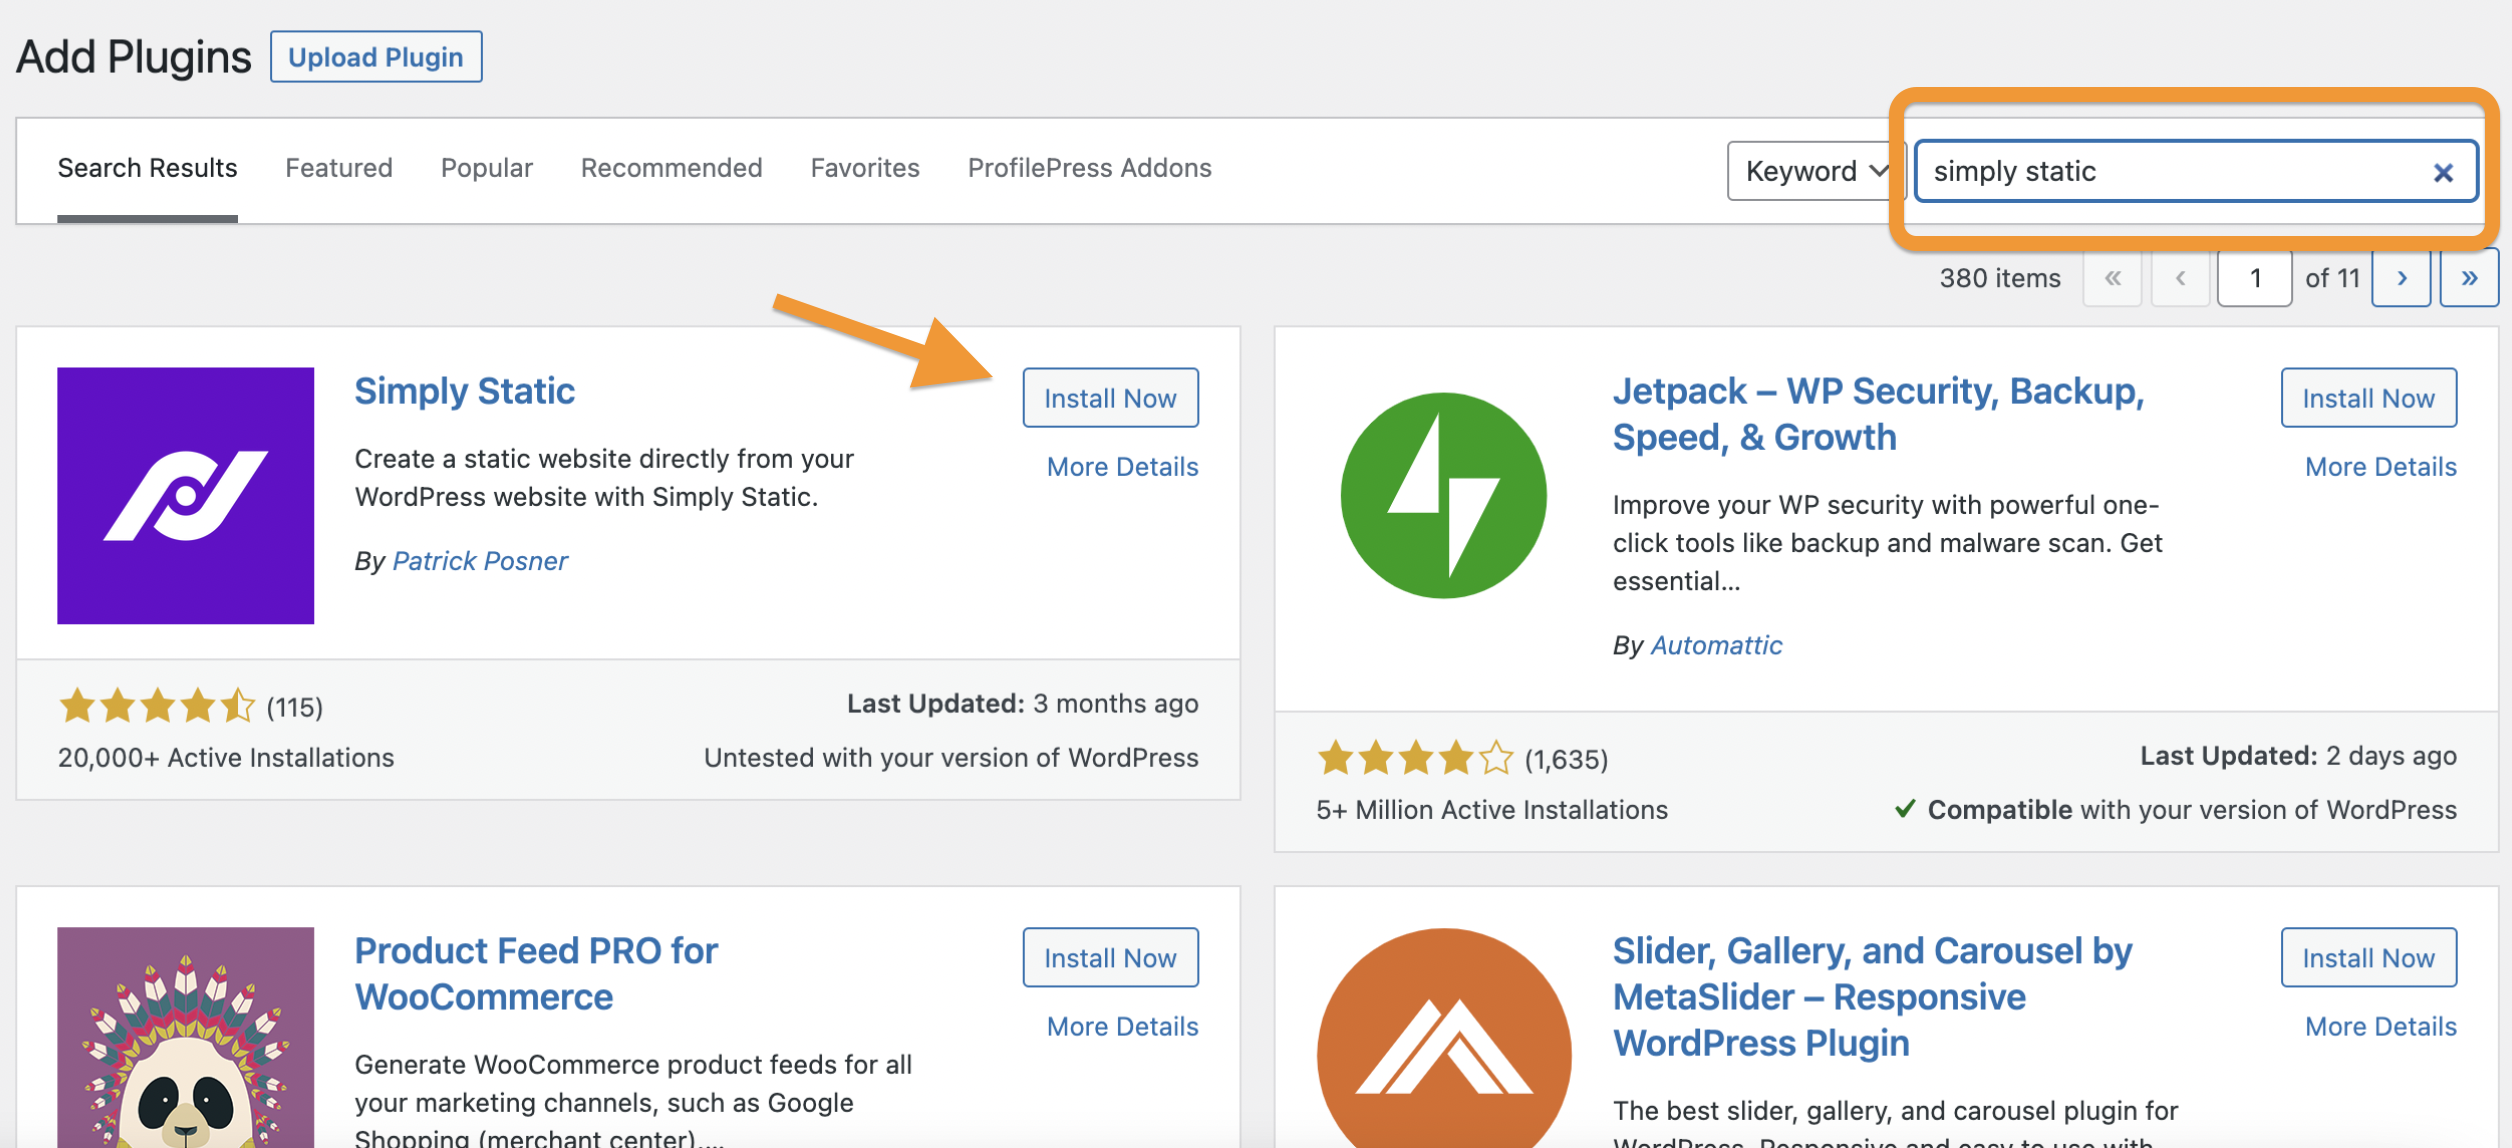Install Product Feed PRO for WooCommerce
2512x1148 pixels.
click(x=1110, y=958)
